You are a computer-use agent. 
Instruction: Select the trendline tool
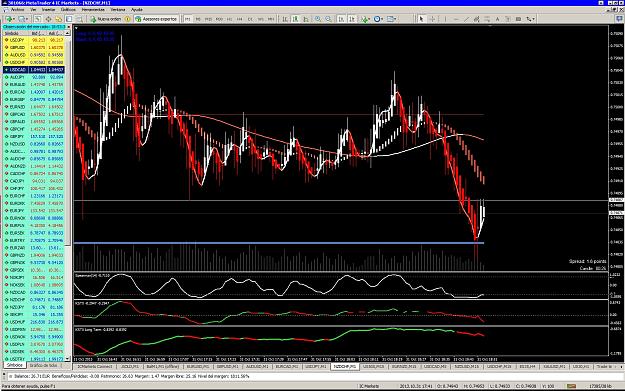point(466,19)
